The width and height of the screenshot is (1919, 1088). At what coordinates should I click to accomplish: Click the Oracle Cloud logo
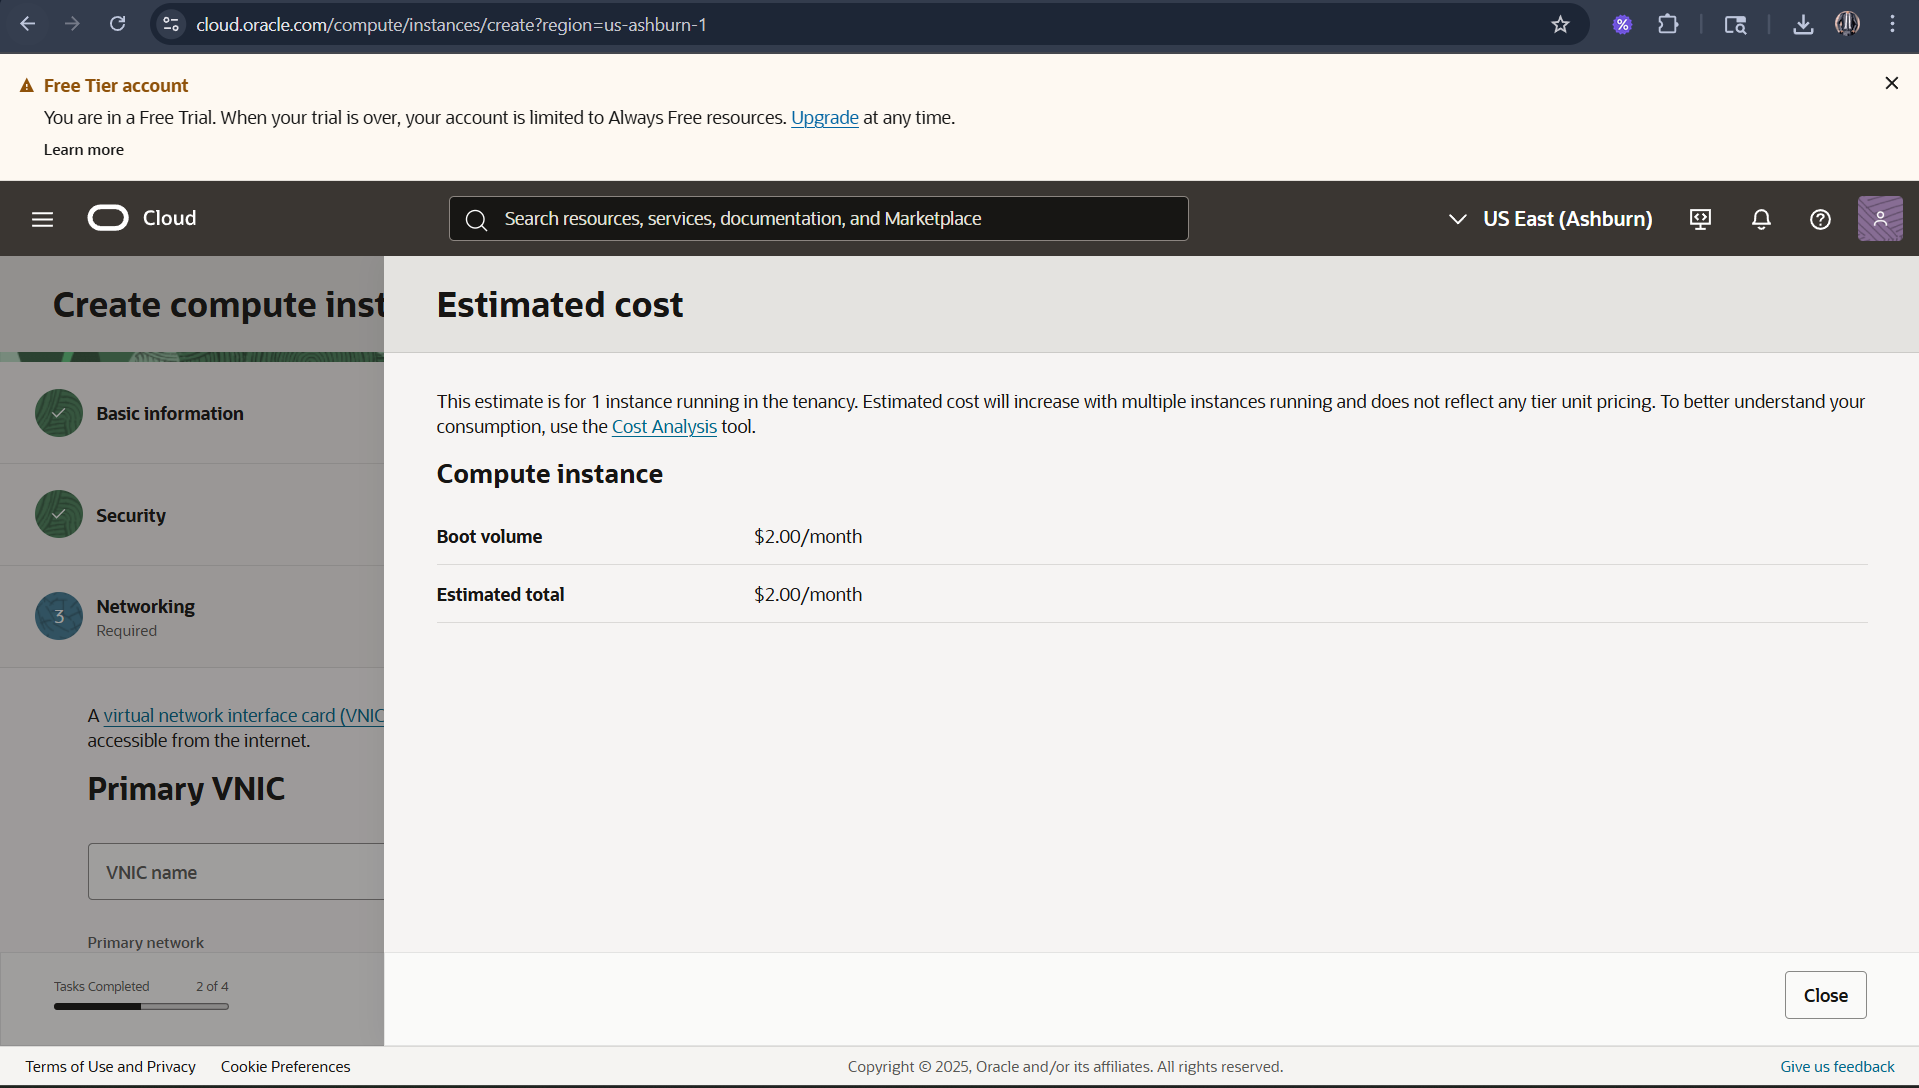(x=142, y=218)
